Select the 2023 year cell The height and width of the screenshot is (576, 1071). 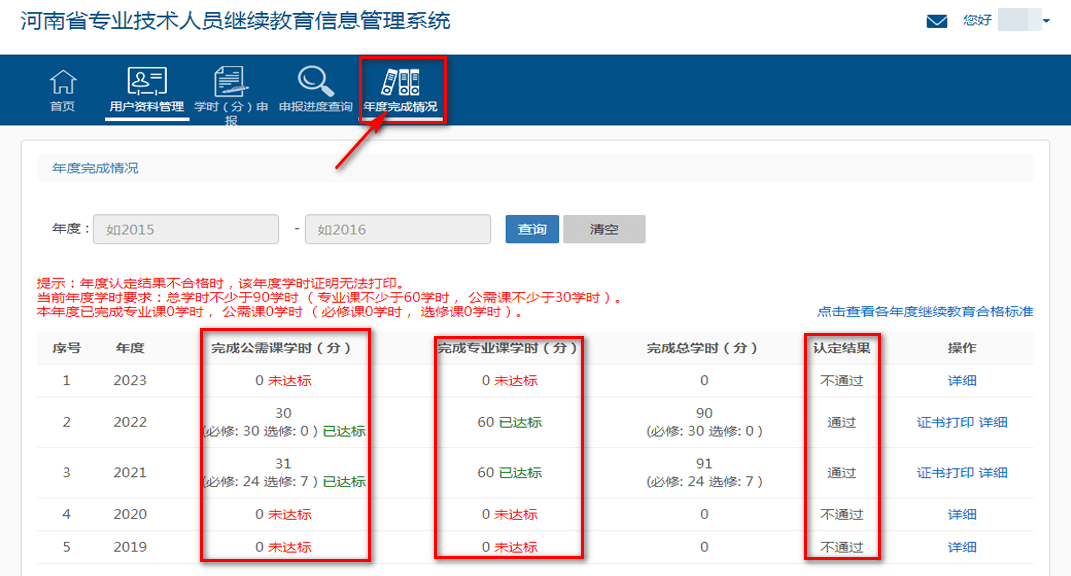point(130,381)
